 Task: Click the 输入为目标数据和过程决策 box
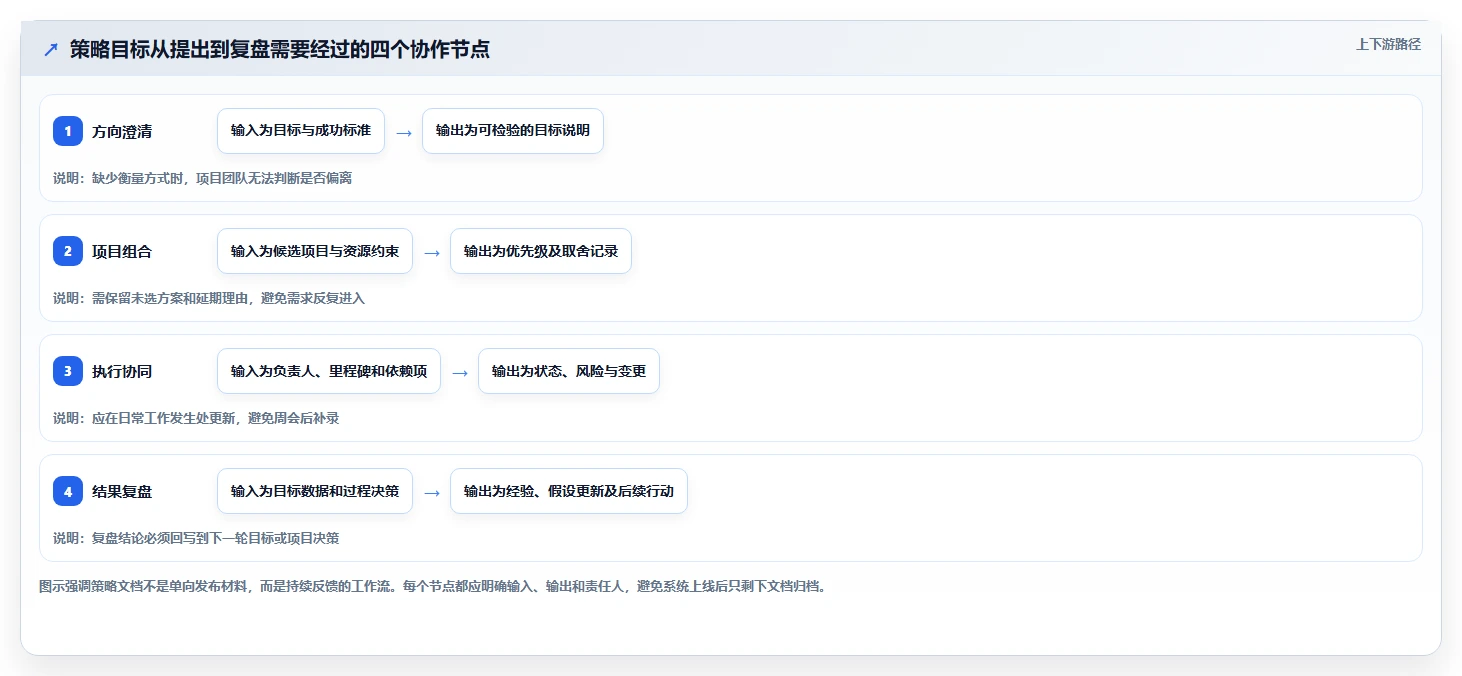[315, 491]
